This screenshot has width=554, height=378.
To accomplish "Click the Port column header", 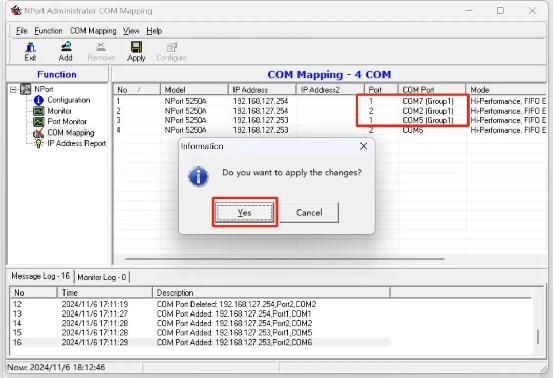I will (x=381, y=90).
